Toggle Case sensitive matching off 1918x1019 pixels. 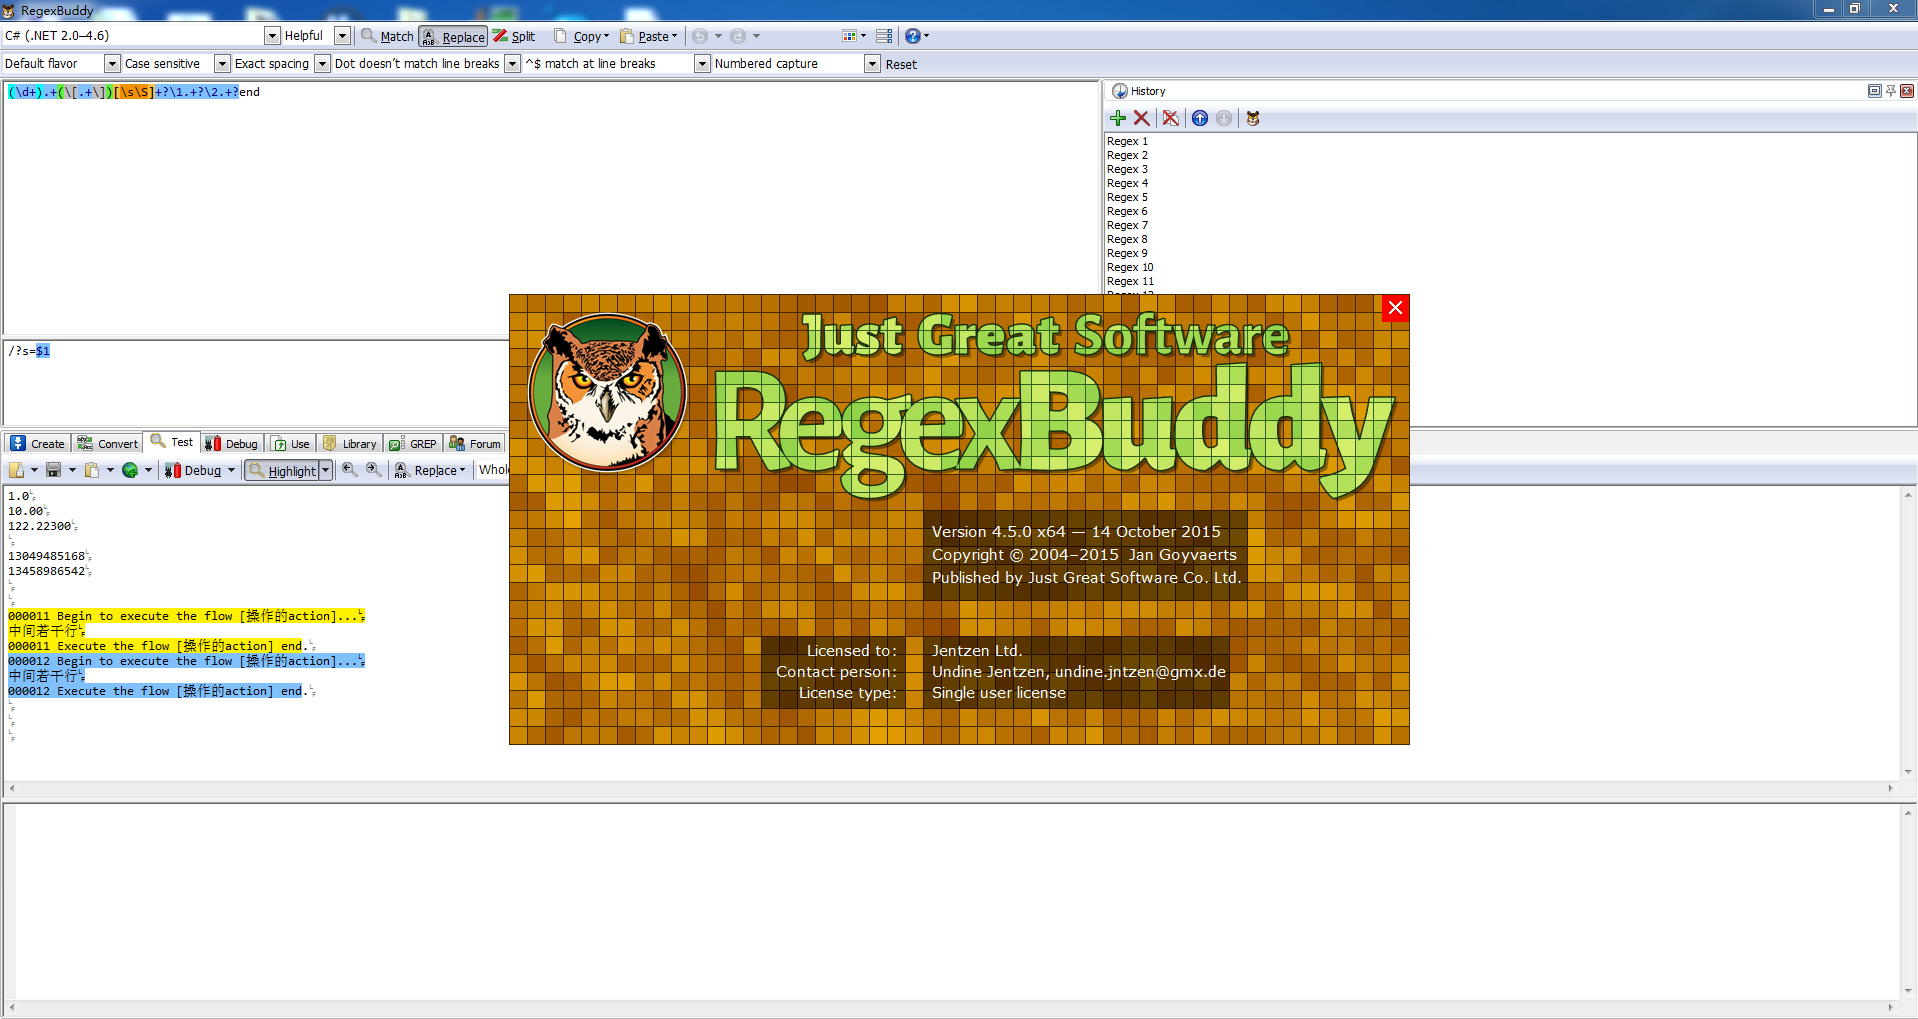(x=163, y=63)
